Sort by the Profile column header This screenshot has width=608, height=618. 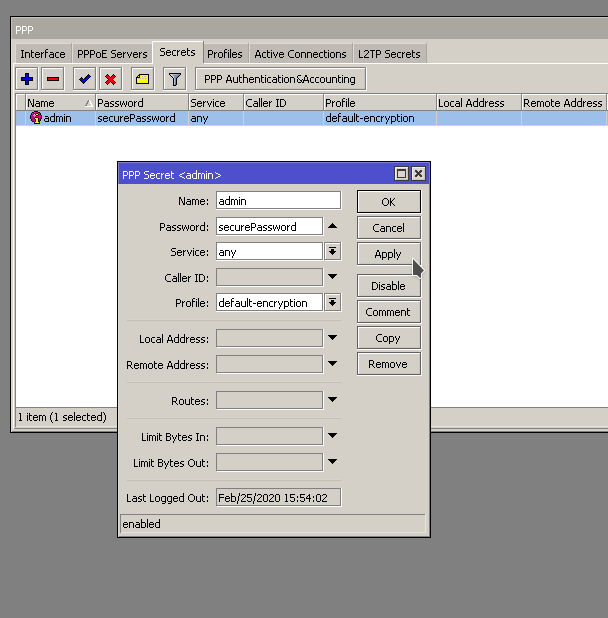point(378,103)
